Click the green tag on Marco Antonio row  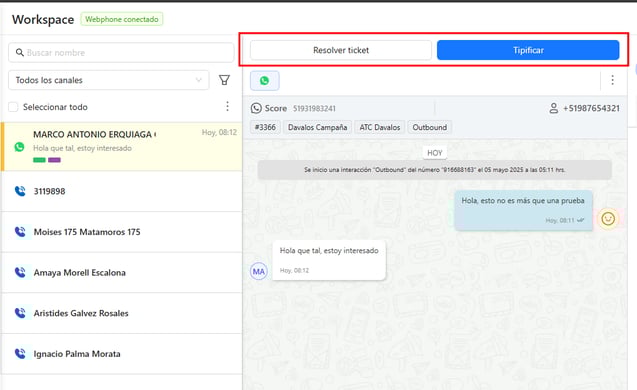[x=39, y=160]
